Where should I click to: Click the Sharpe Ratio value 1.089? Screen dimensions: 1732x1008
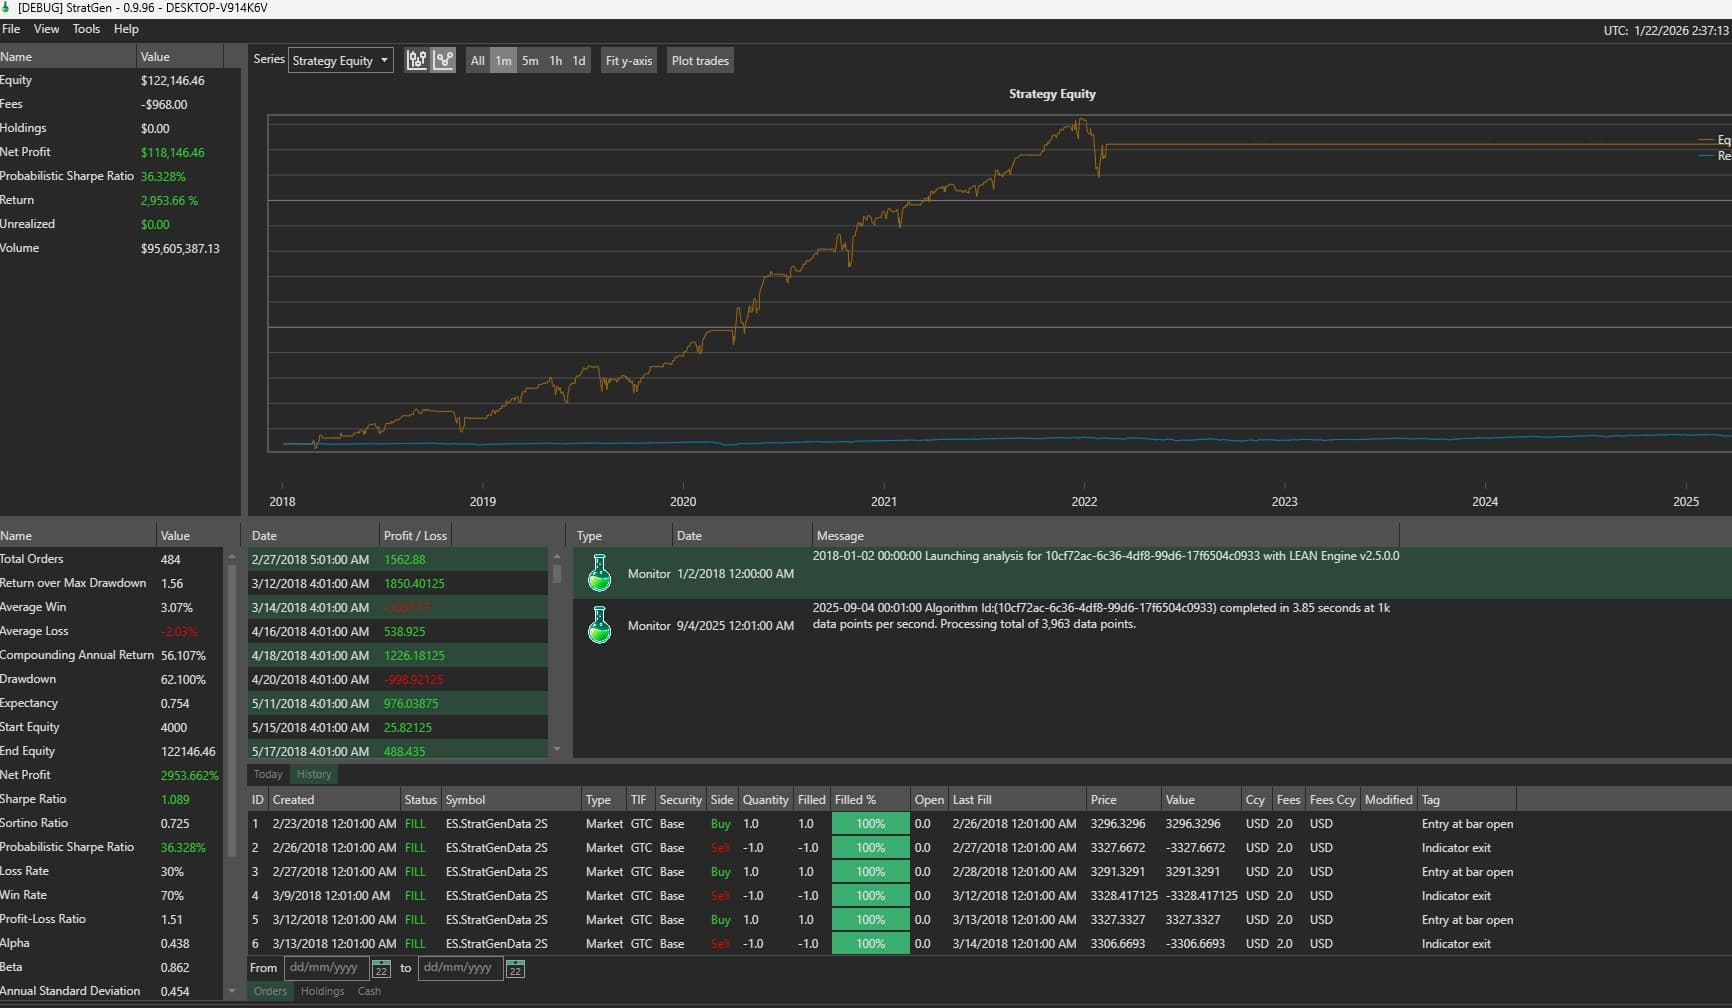tap(175, 799)
